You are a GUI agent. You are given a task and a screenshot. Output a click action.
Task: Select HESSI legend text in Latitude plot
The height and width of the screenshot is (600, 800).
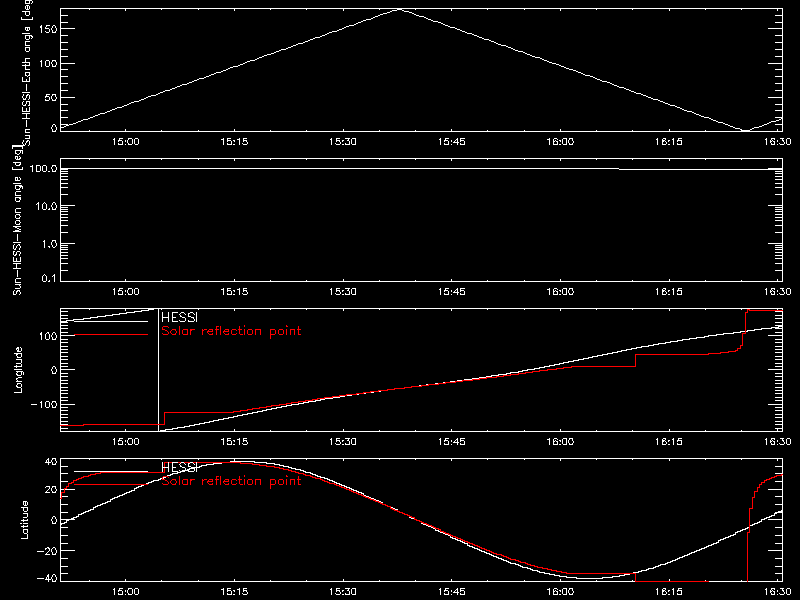pyautogui.click(x=179, y=467)
